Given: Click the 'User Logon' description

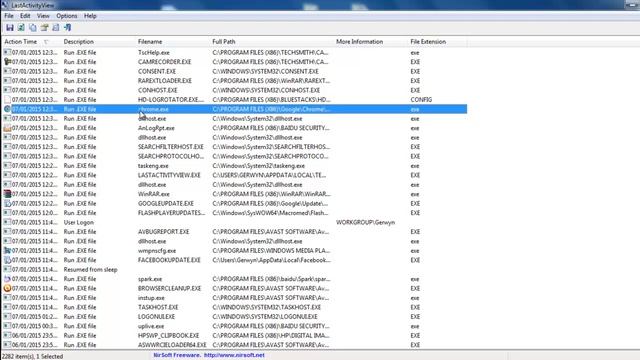Looking at the screenshot, I should click(x=79, y=222).
